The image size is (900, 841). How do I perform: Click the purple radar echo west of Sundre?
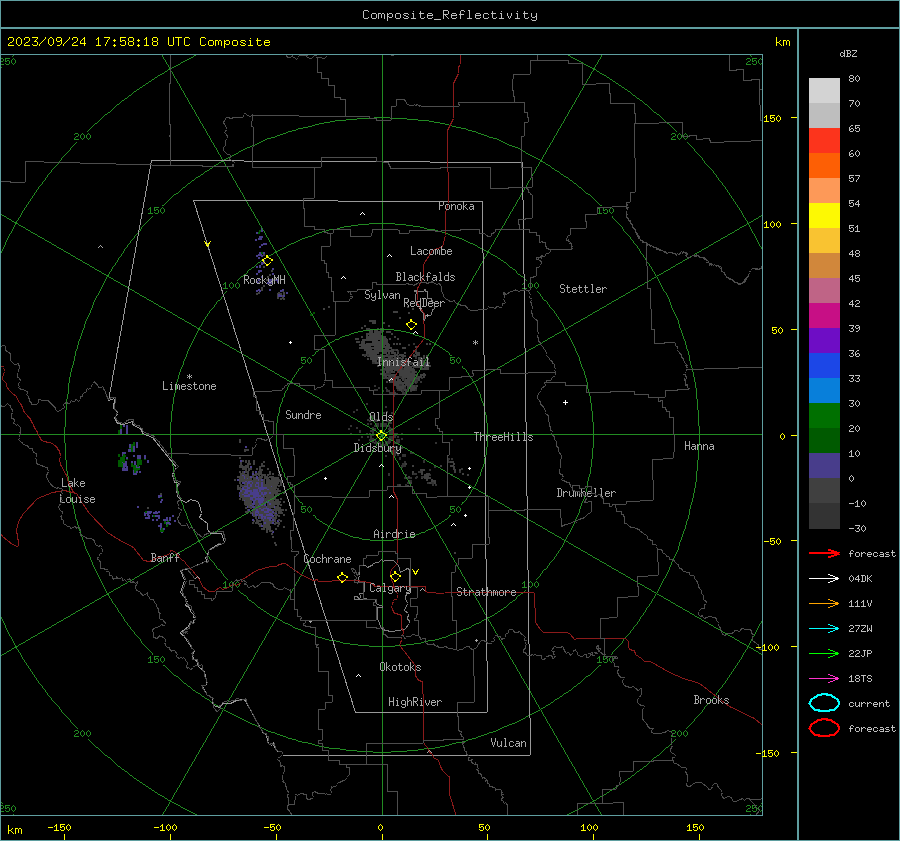tap(260, 495)
